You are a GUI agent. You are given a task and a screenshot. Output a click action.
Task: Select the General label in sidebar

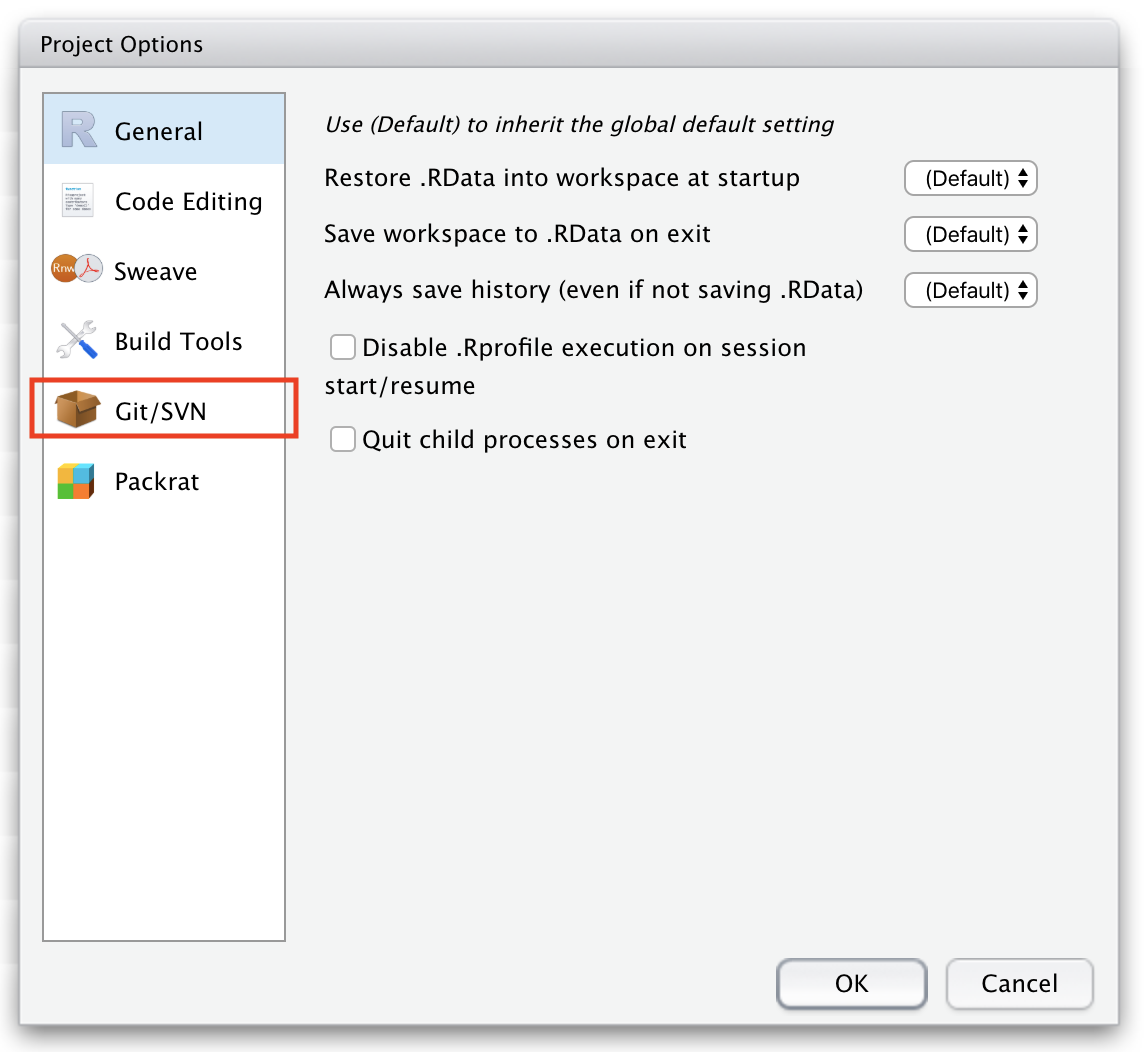158,131
